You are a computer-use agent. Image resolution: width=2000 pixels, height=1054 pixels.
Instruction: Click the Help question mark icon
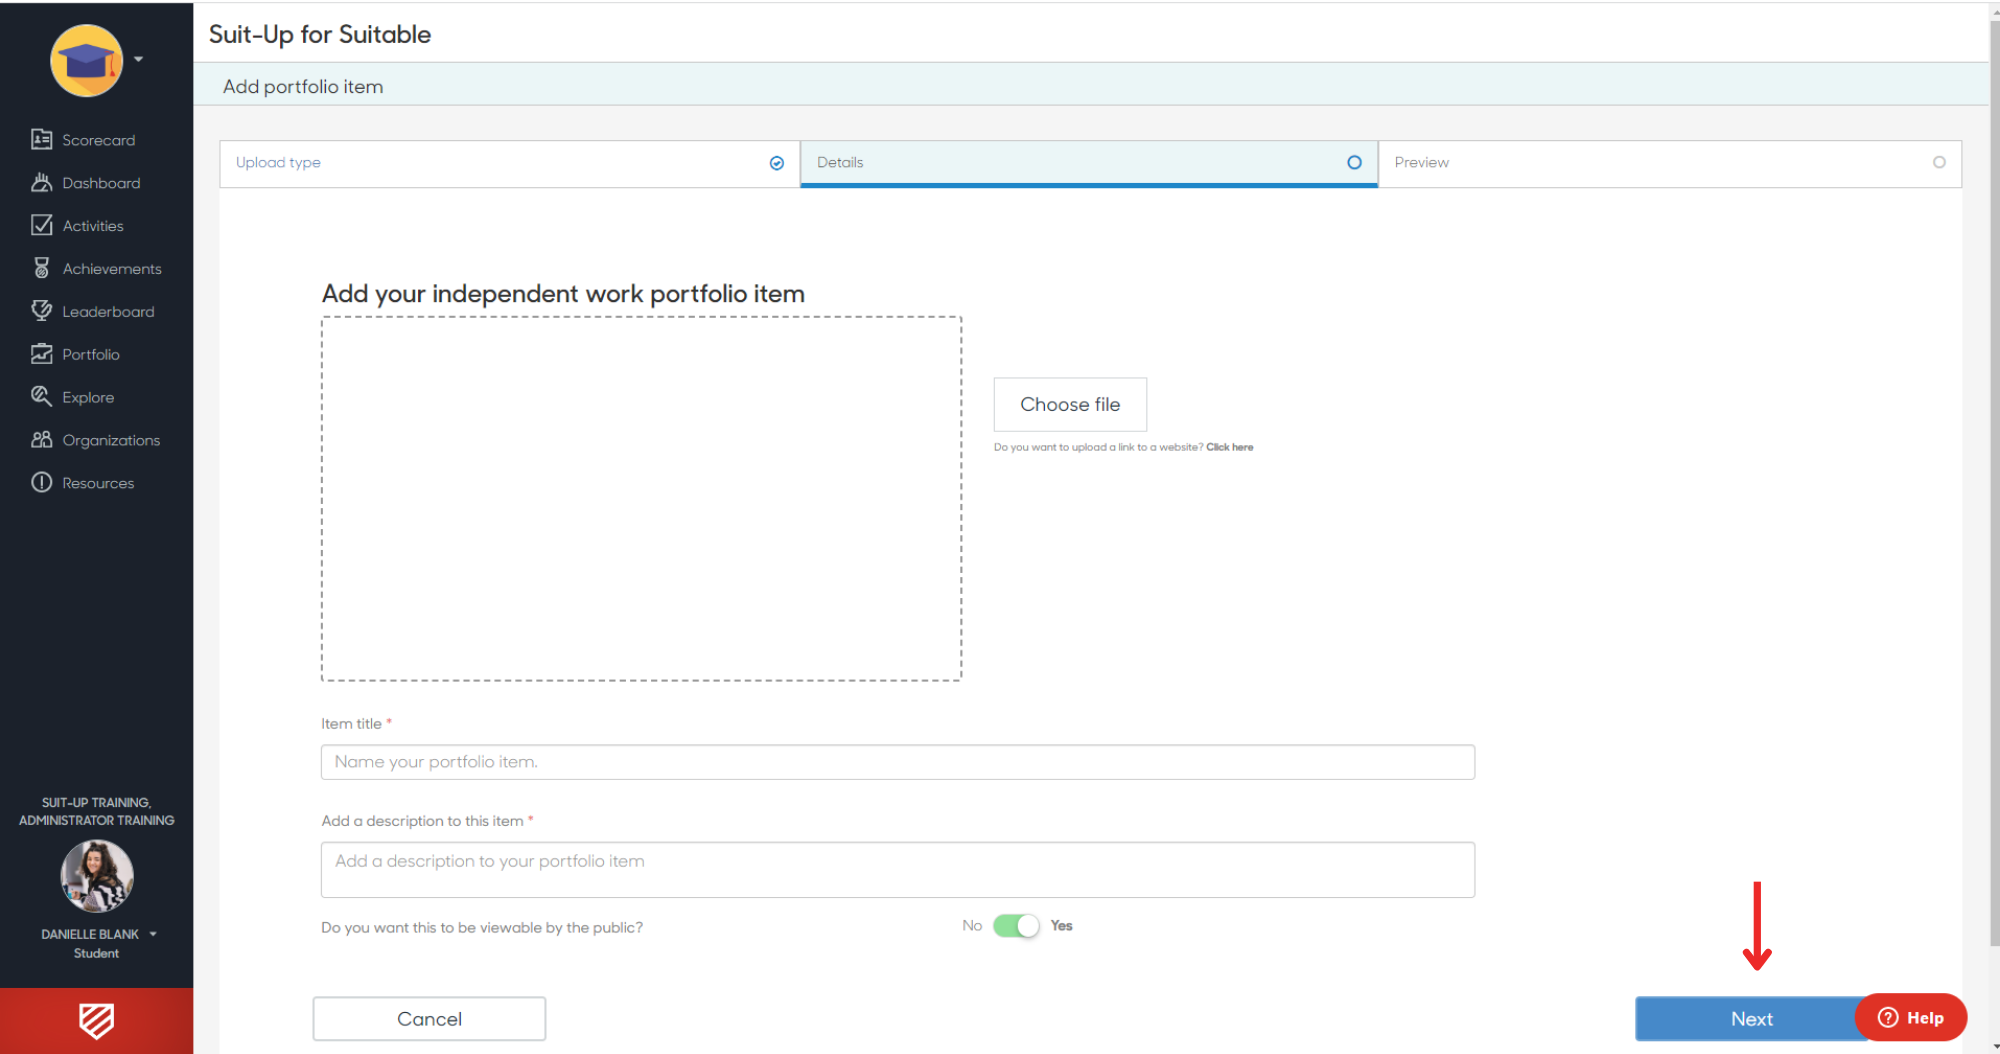click(x=1888, y=1017)
